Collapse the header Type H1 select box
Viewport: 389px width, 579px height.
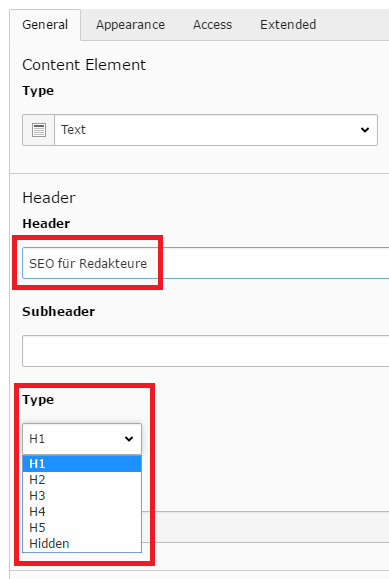pos(82,439)
